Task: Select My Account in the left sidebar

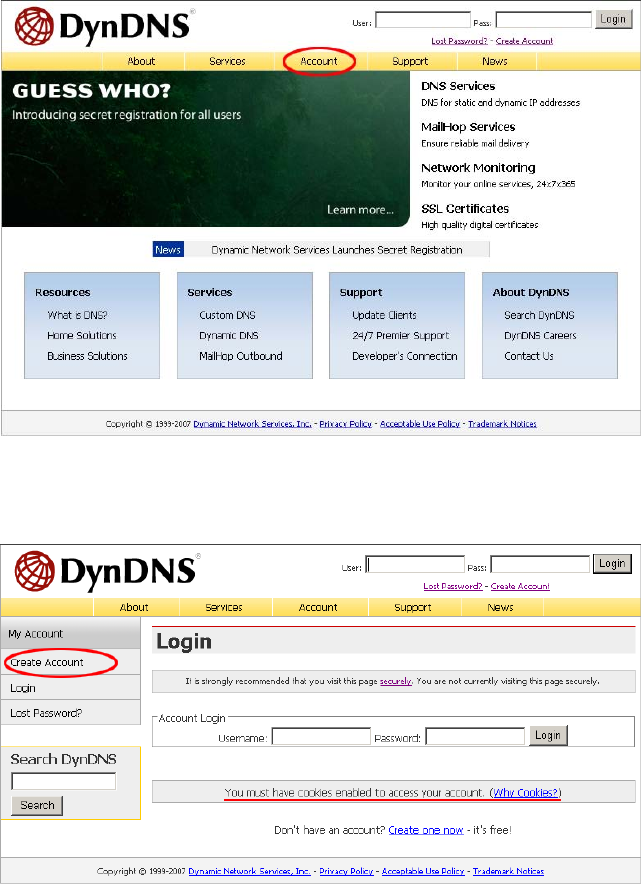Action: tap(70, 634)
